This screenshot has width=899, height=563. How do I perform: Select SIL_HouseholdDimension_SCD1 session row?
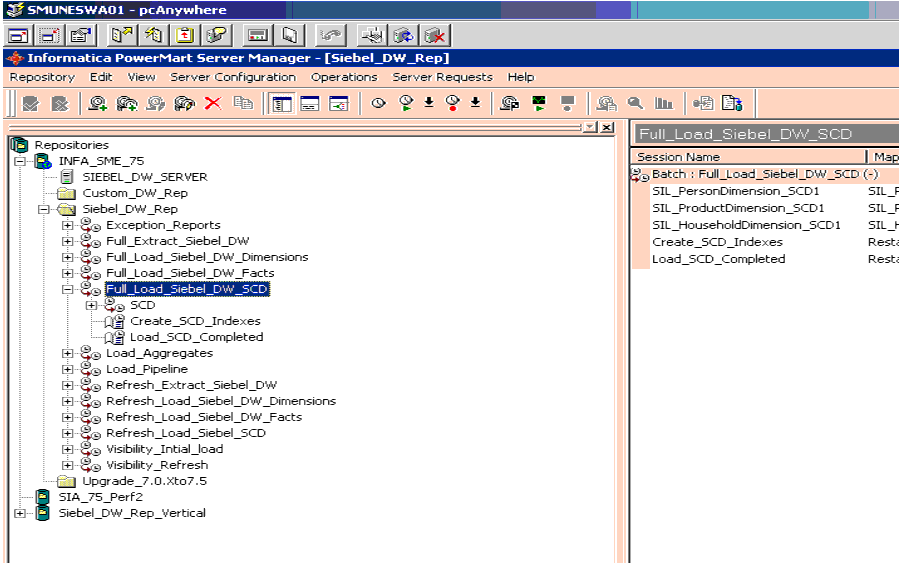[x=746, y=225]
